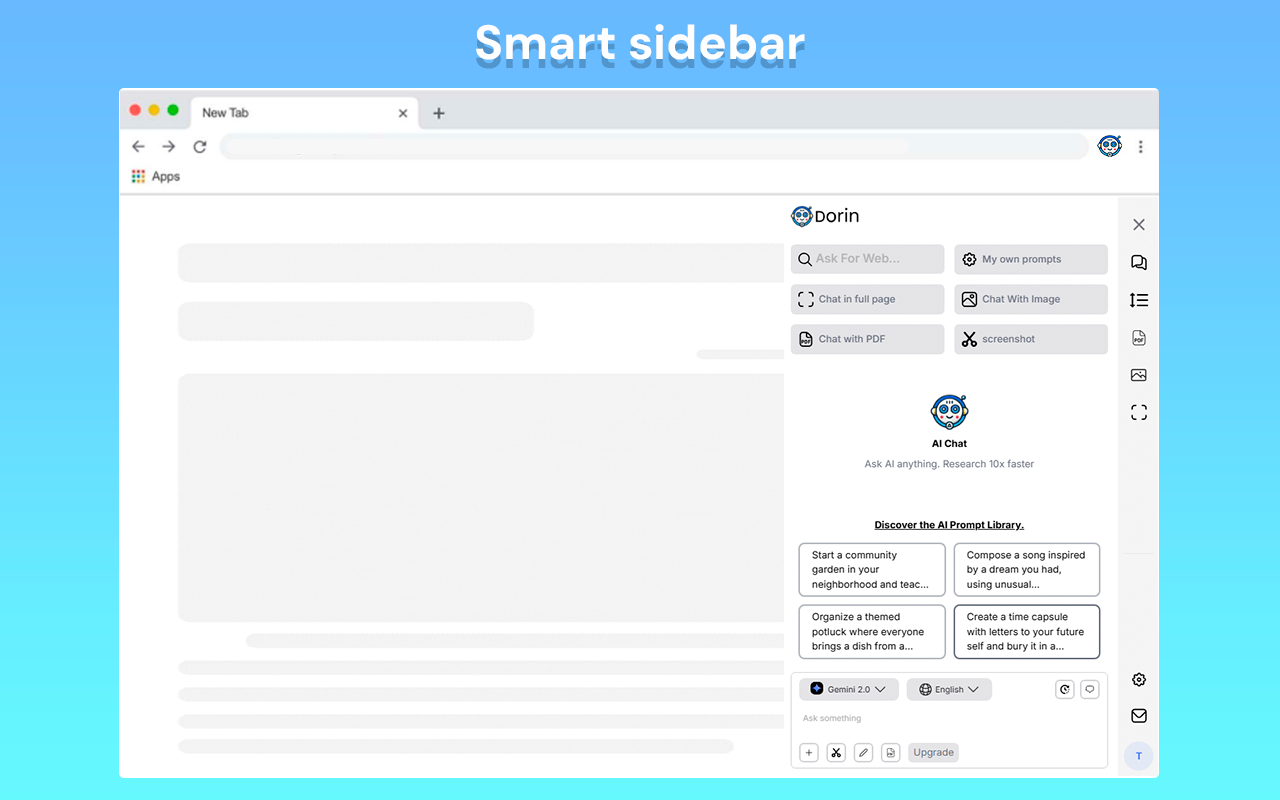Open sidebar settings gear icon
Image resolution: width=1280 pixels, height=800 pixels.
tap(1139, 680)
